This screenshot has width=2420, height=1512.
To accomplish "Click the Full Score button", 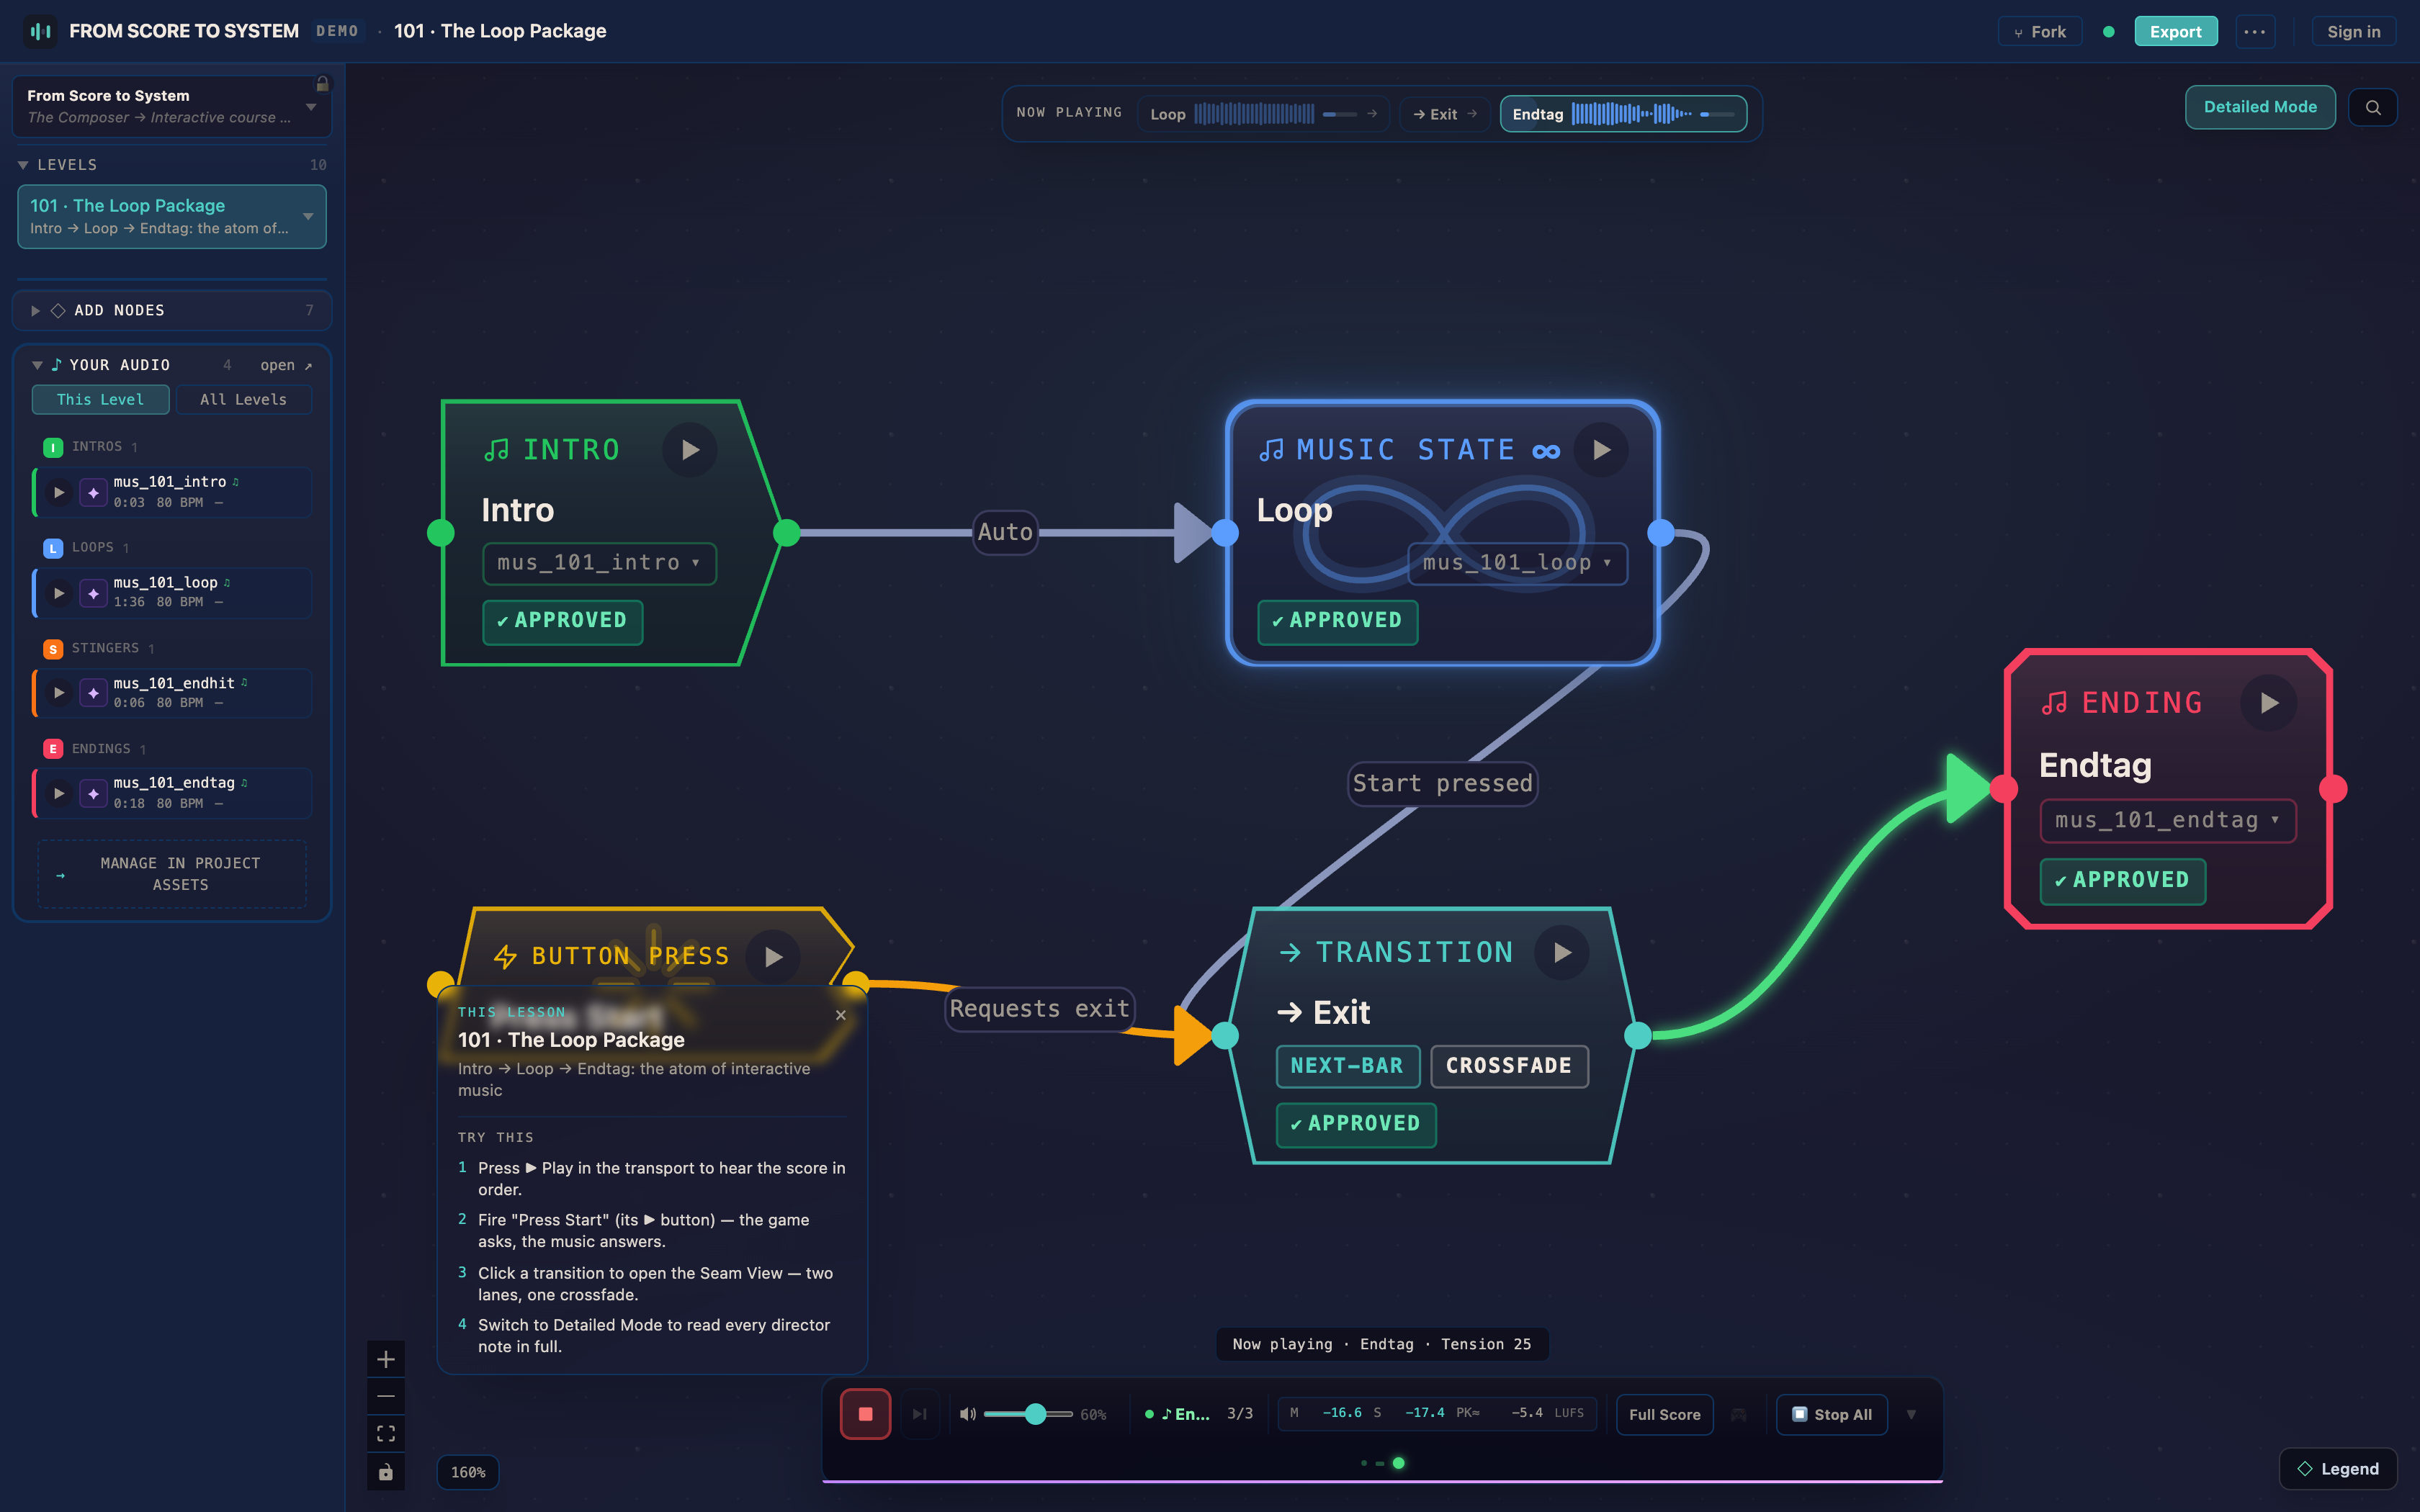I will tap(1664, 1414).
